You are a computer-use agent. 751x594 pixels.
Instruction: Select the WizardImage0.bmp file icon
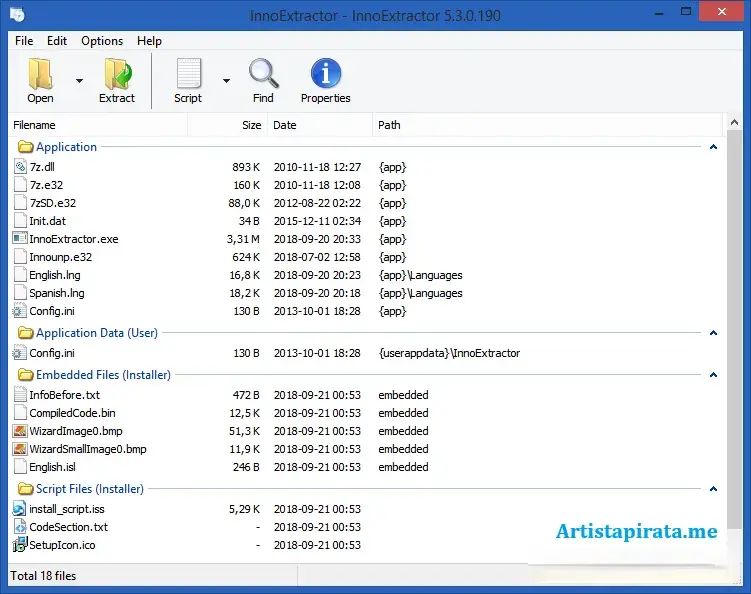pyautogui.click(x=20, y=431)
